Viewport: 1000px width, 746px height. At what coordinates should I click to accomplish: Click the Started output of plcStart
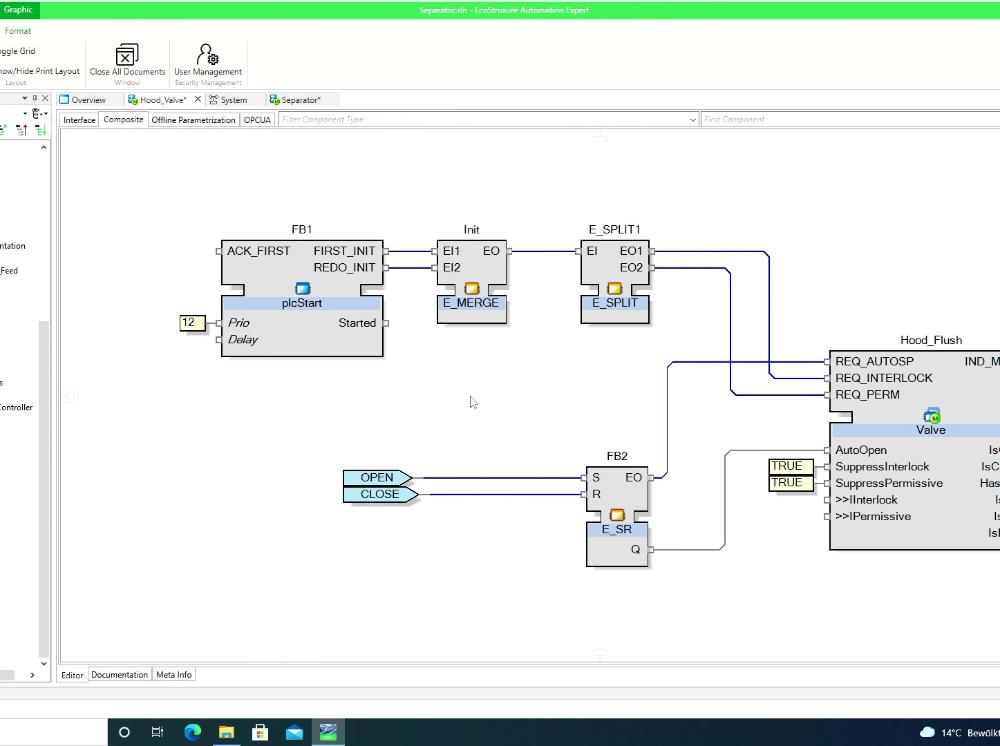click(x=357, y=323)
